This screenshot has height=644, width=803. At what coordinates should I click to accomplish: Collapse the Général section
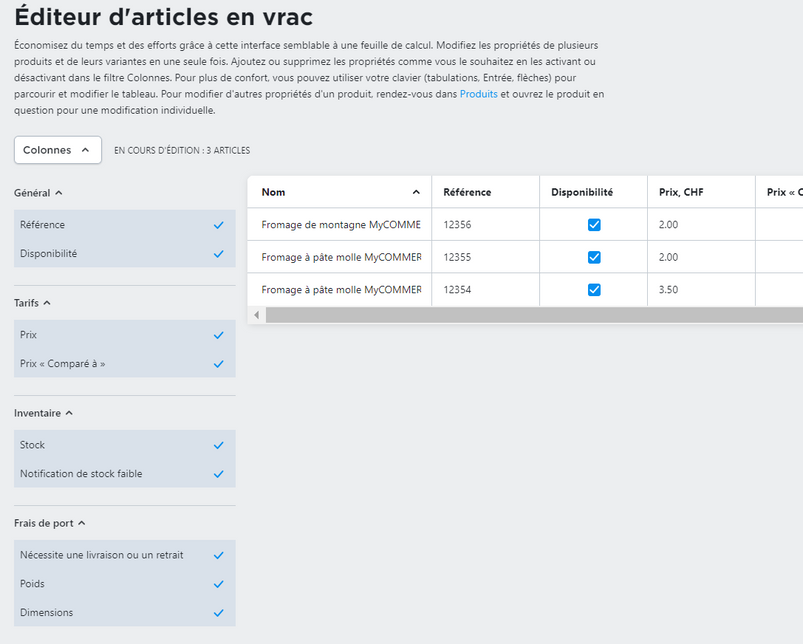(38, 193)
